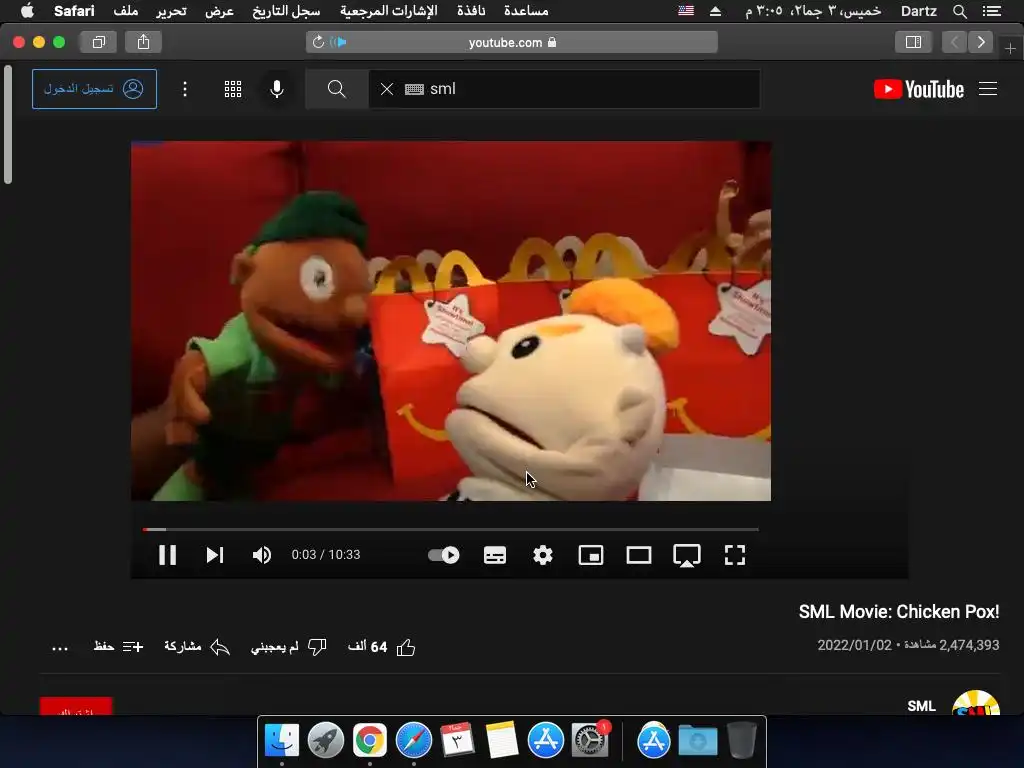Open System Preferences from the Dock
The image size is (1024, 768).
pos(590,740)
